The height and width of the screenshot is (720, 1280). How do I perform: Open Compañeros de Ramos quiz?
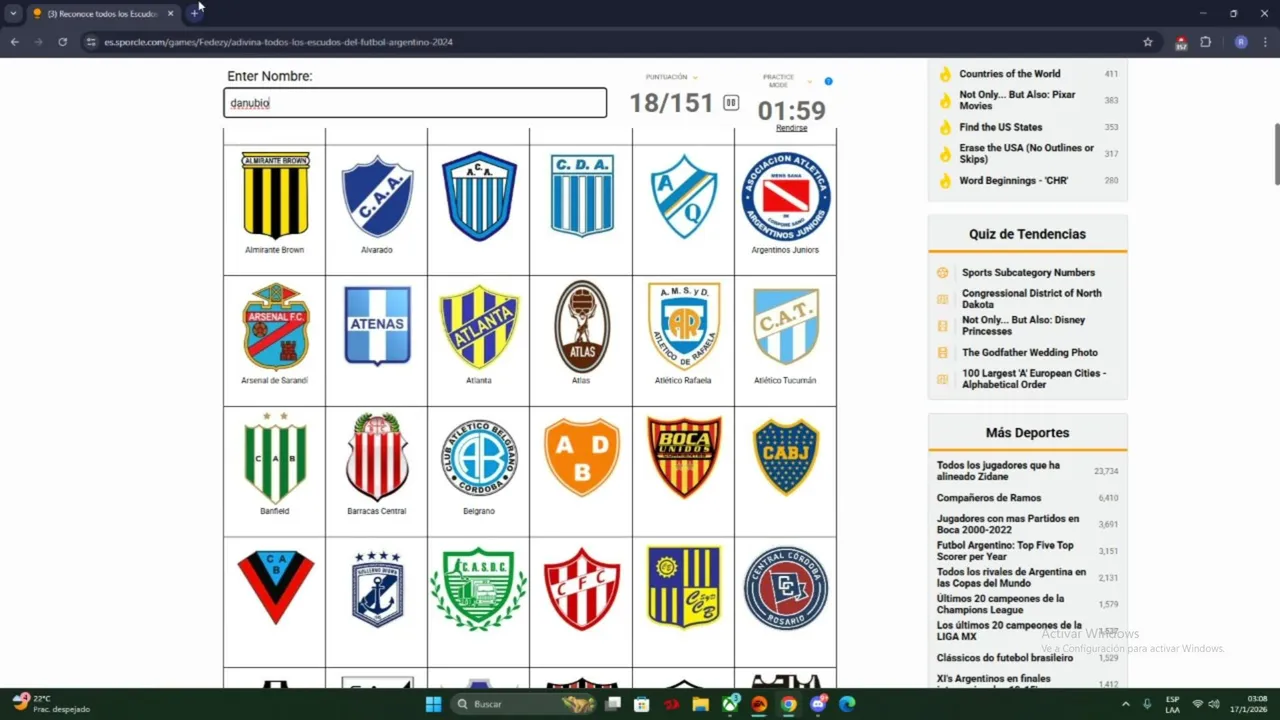tap(989, 498)
